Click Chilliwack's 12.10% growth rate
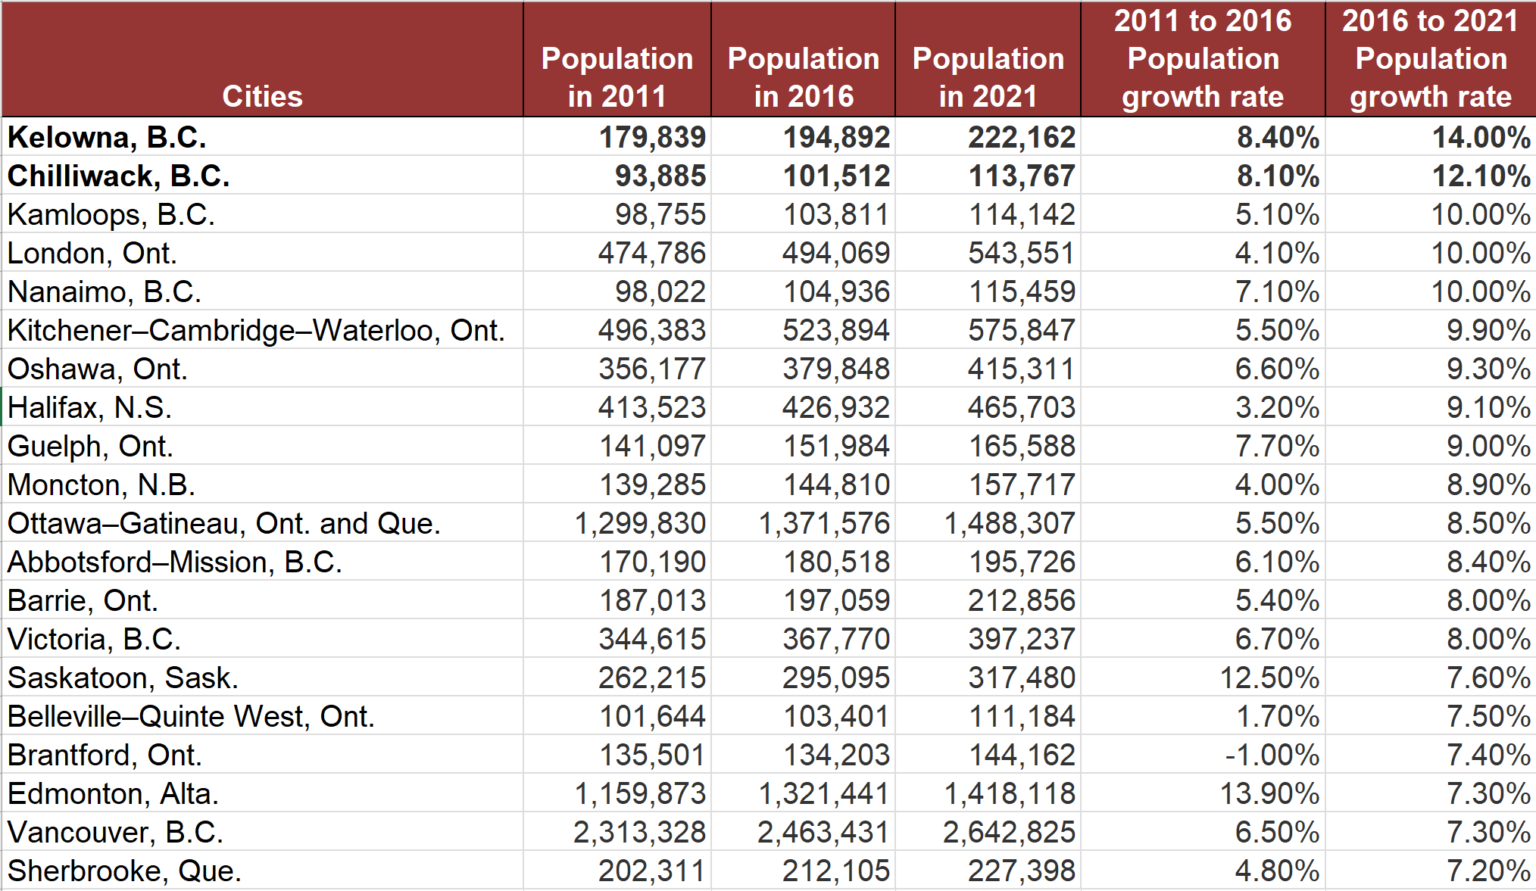This screenshot has height=891, width=1536. click(1431, 176)
